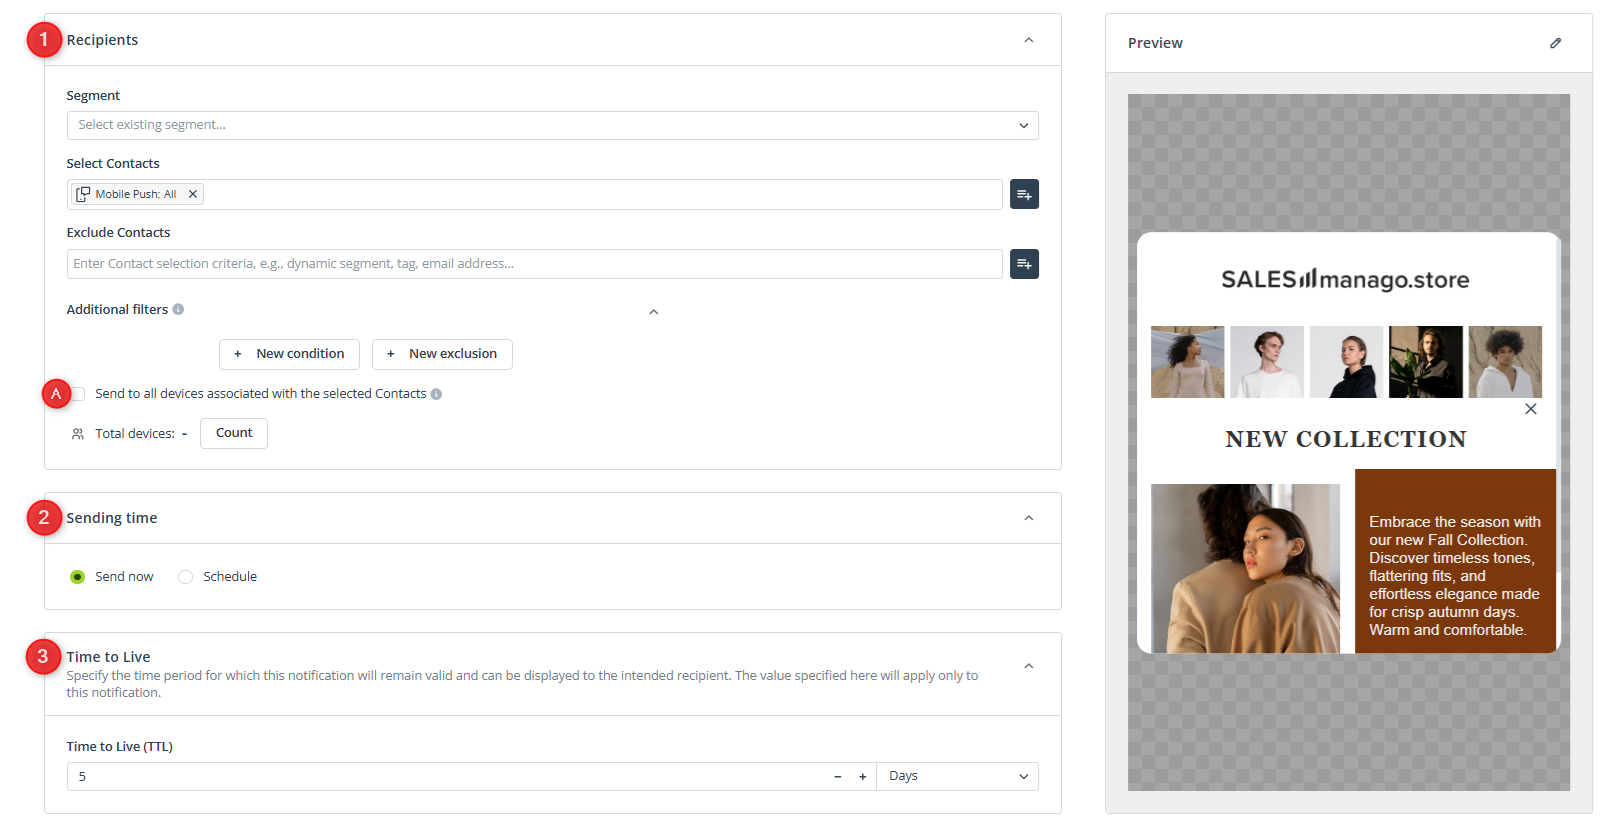This screenshot has width=1605, height=825.
Task: Open the Select existing segment dropdown
Action: [x=552, y=125]
